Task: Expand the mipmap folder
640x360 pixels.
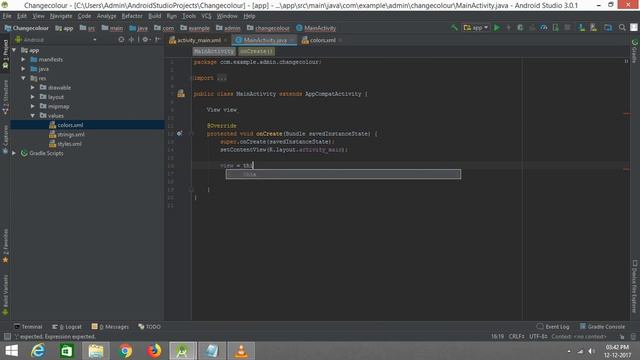Action: pyautogui.click(x=33, y=106)
